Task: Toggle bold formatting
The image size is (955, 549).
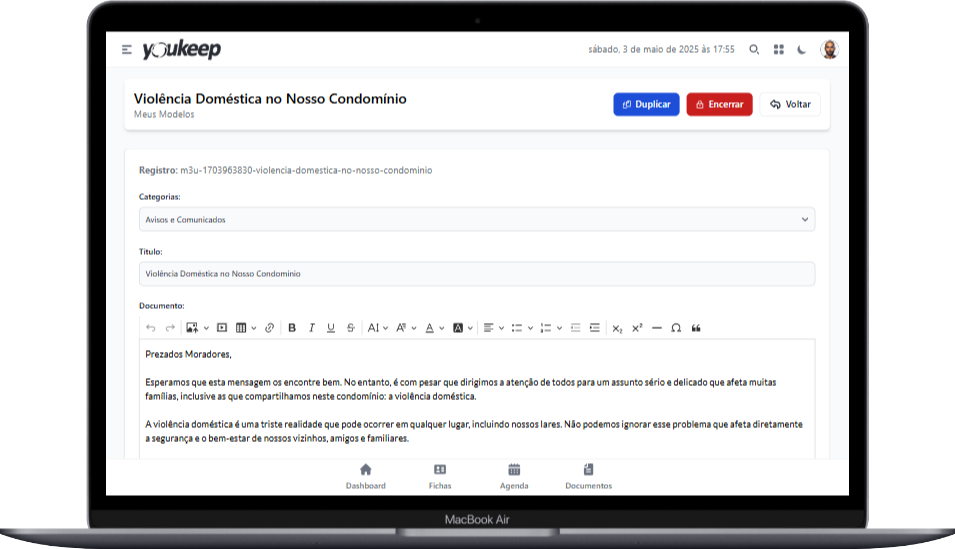Action: 292,328
